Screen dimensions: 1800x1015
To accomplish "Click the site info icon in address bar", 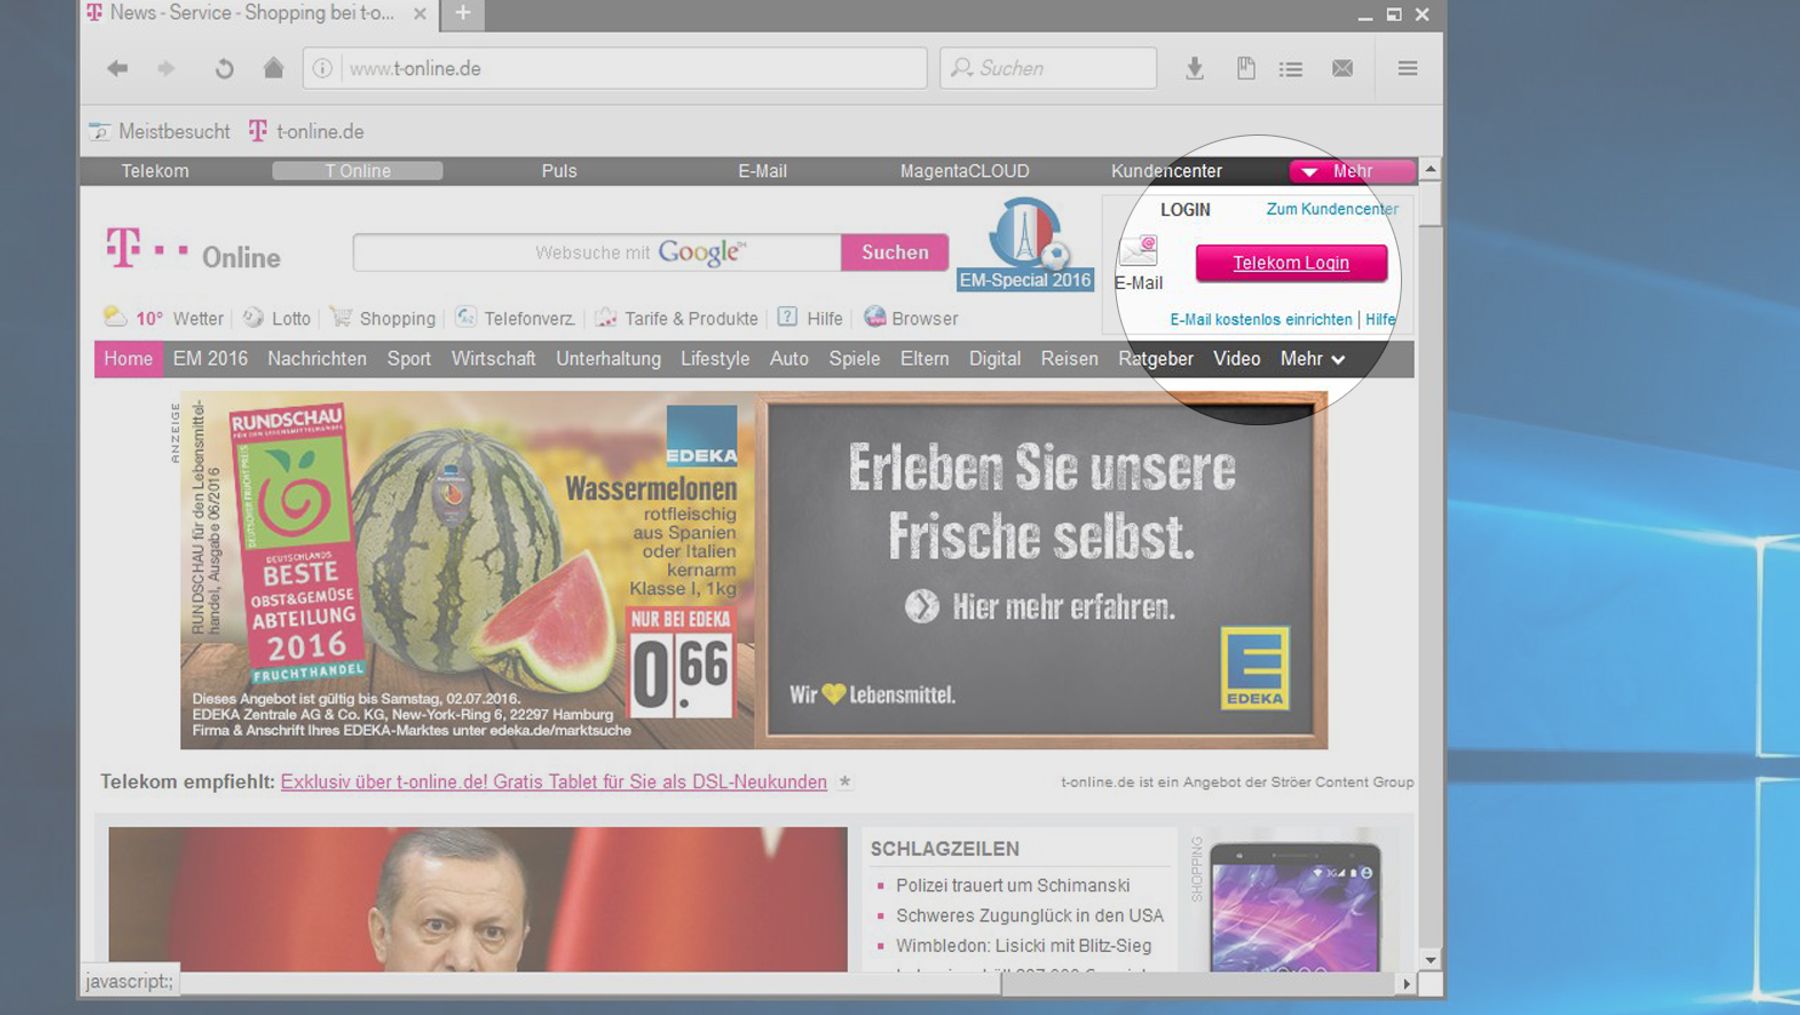I will pos(322,68).
